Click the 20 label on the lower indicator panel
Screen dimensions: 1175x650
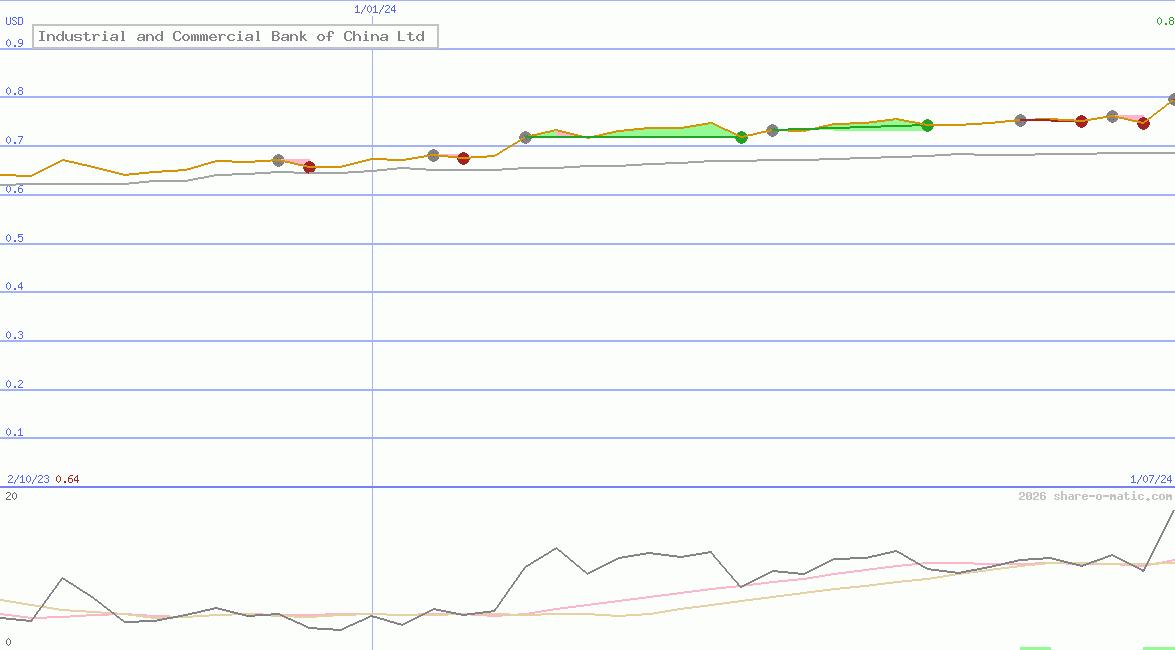11,496
